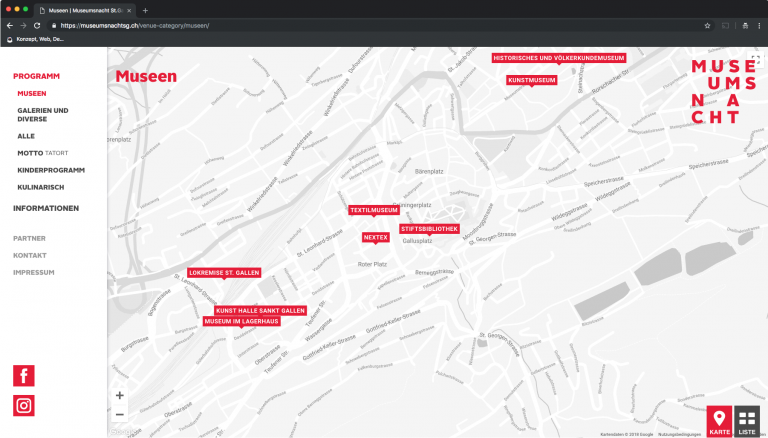Open the Impressum link

click(x=34, y=272)
